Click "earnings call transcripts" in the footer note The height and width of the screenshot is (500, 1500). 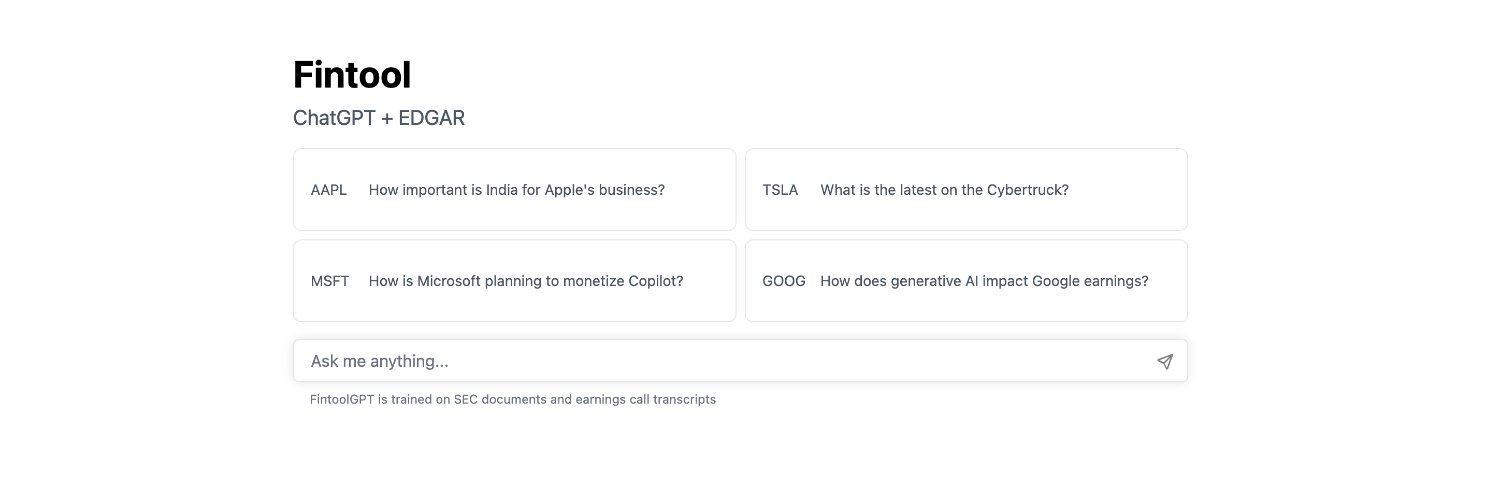(642, 400)
